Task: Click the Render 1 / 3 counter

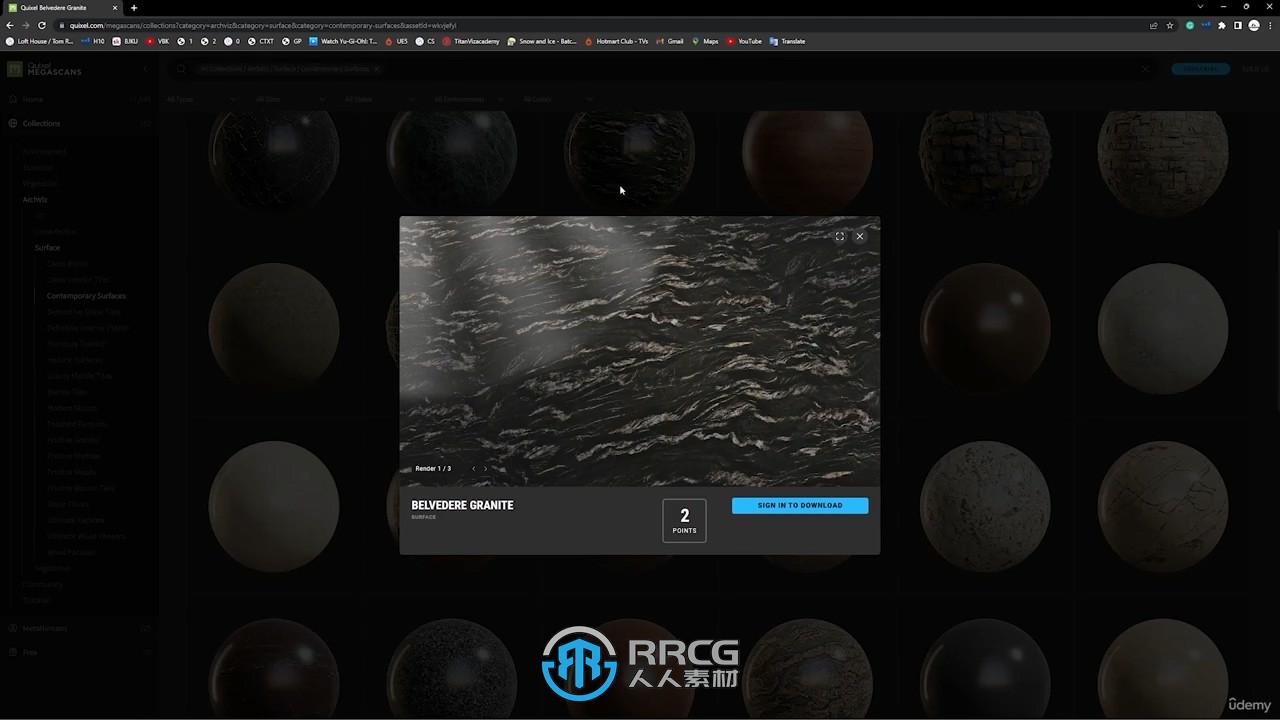Action: pyautogui.click(x=433, y=468)
